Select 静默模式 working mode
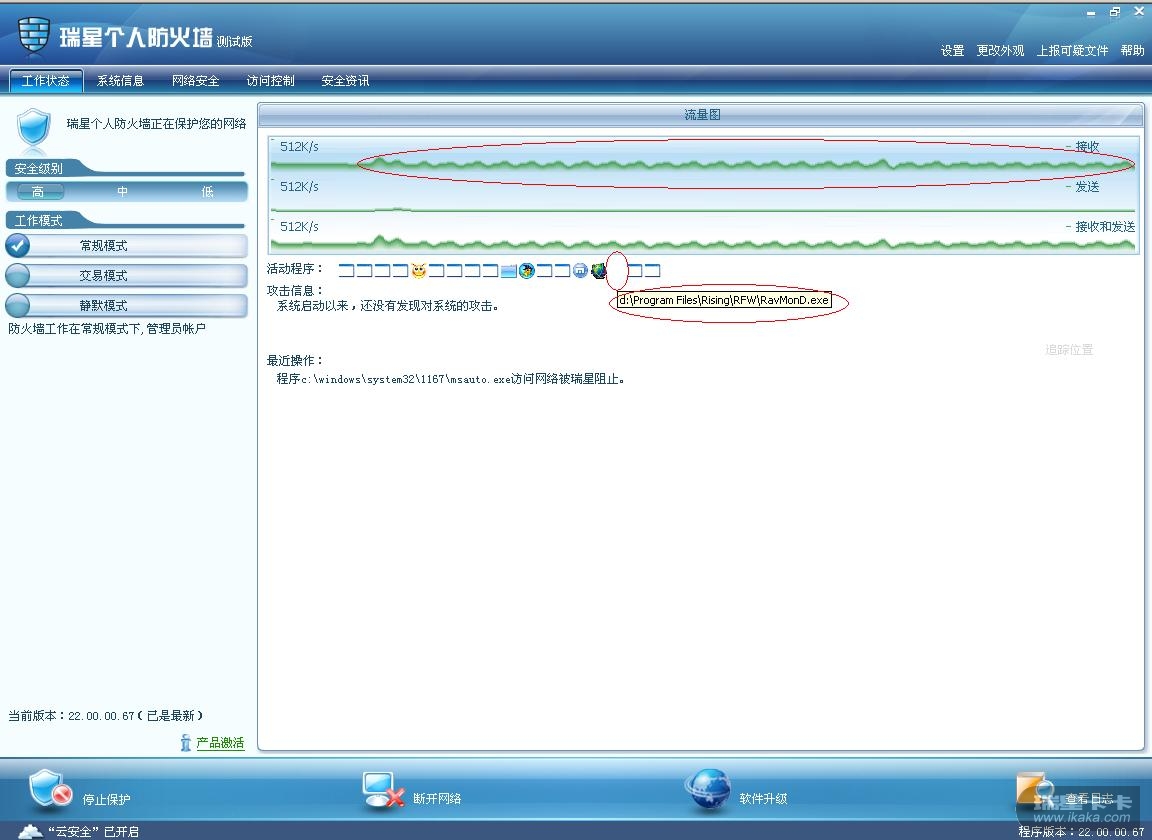The image size is (1152, 840). click(x=126, y=305)
